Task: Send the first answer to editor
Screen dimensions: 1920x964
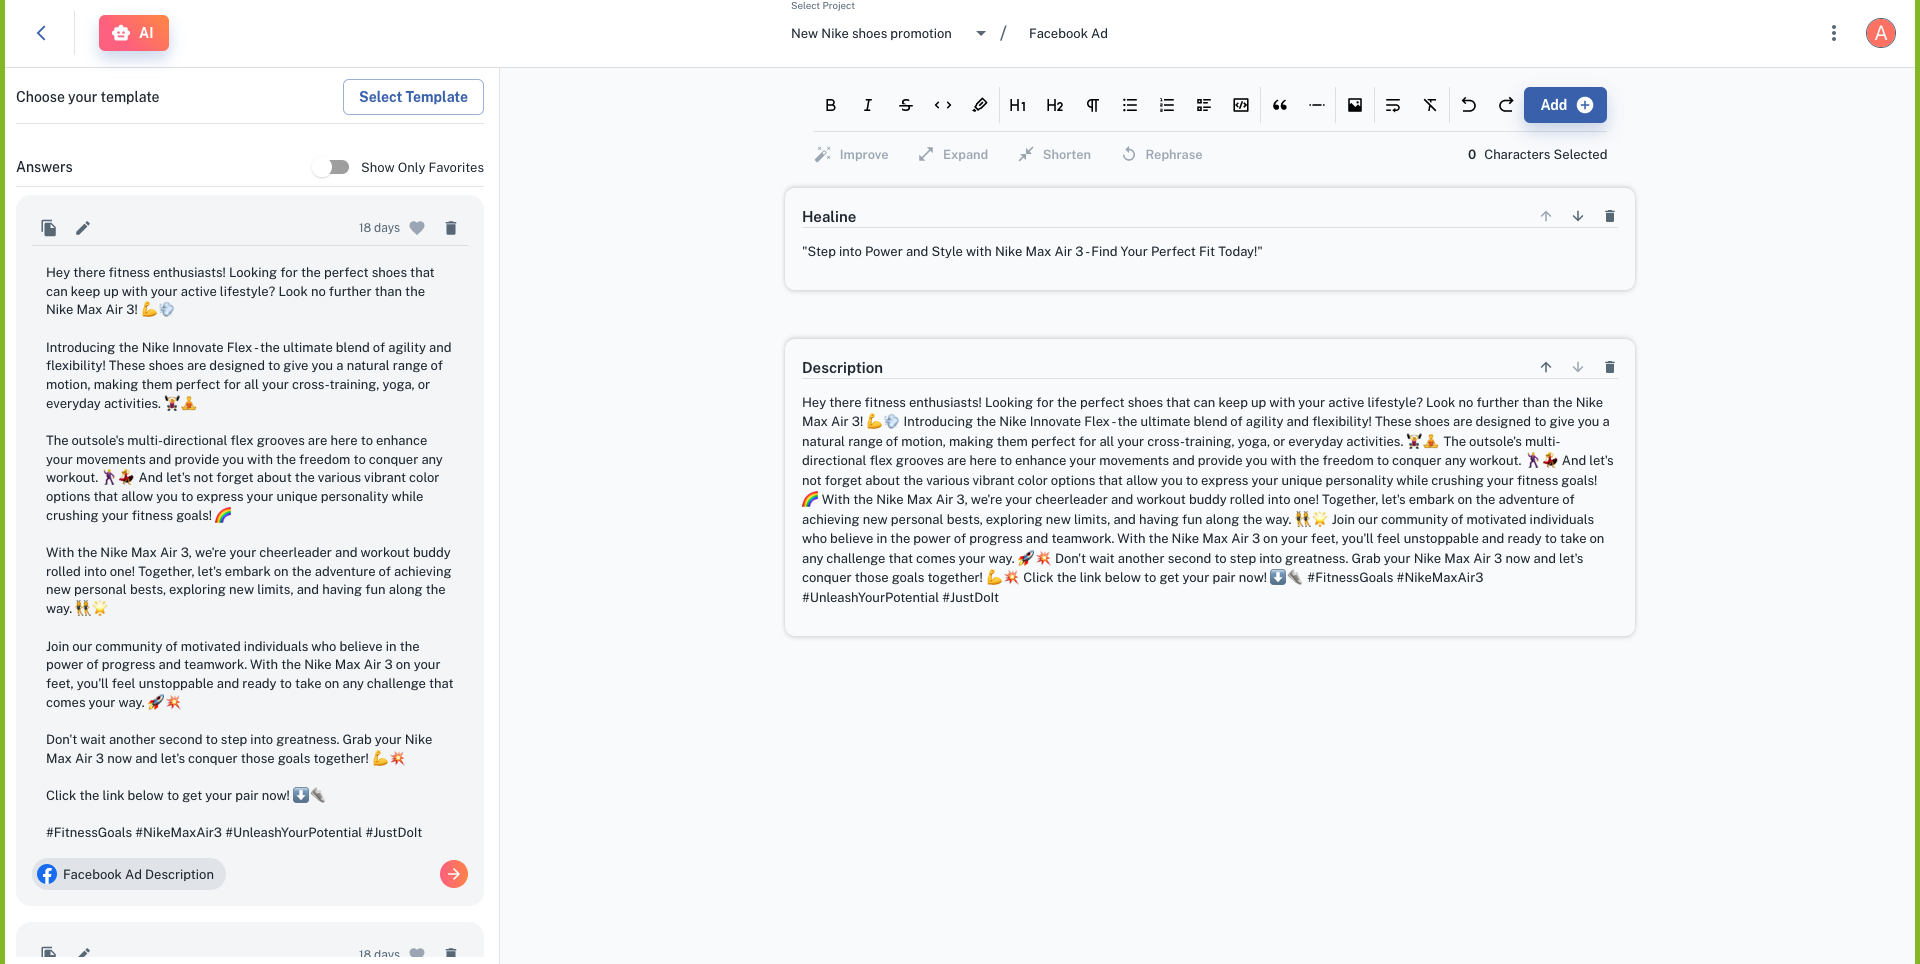Action: pos(454,874)
